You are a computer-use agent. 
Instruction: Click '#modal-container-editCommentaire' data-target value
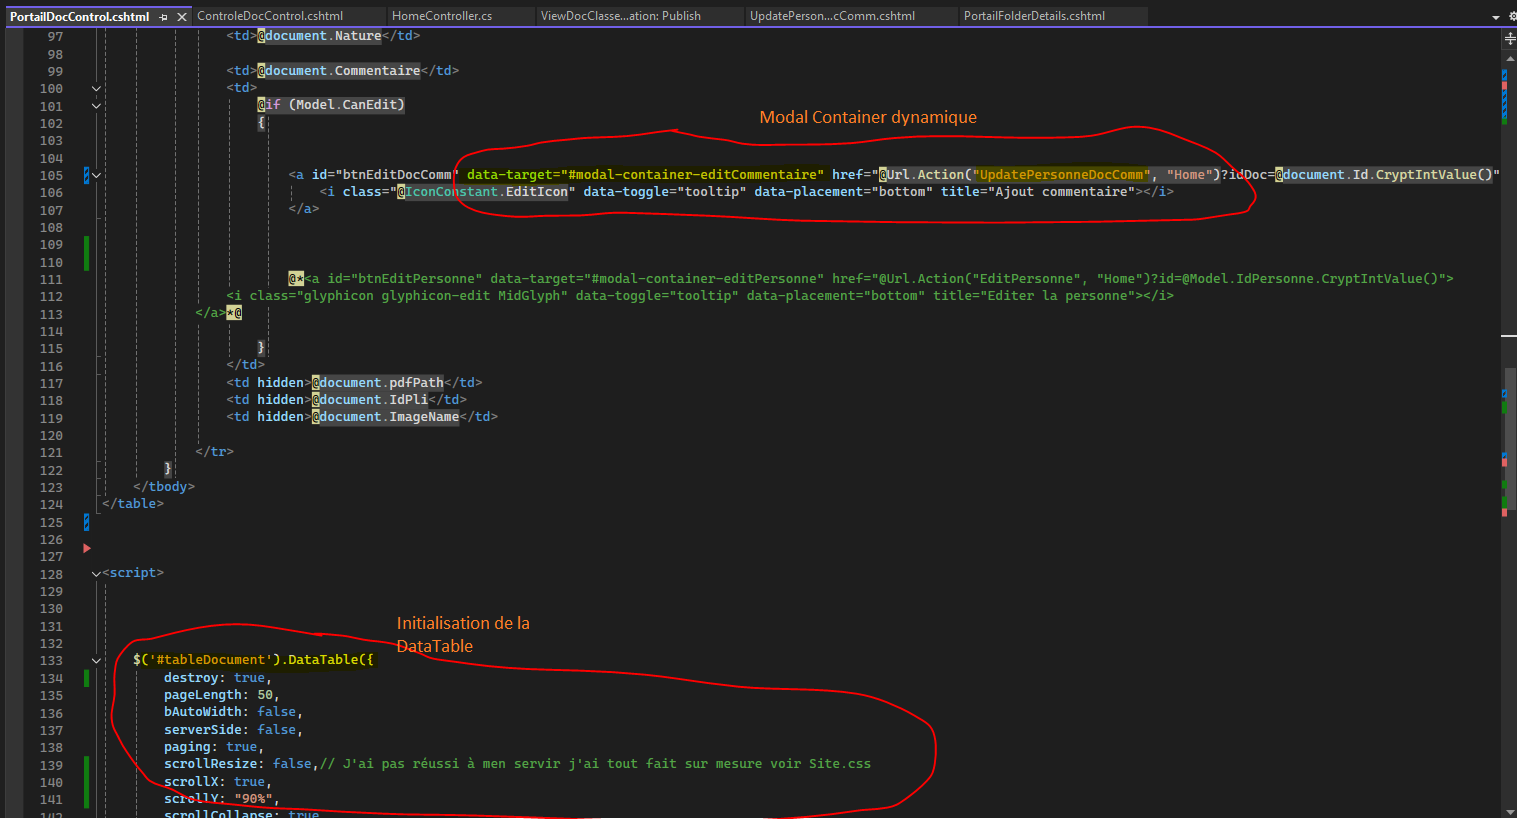692,175
